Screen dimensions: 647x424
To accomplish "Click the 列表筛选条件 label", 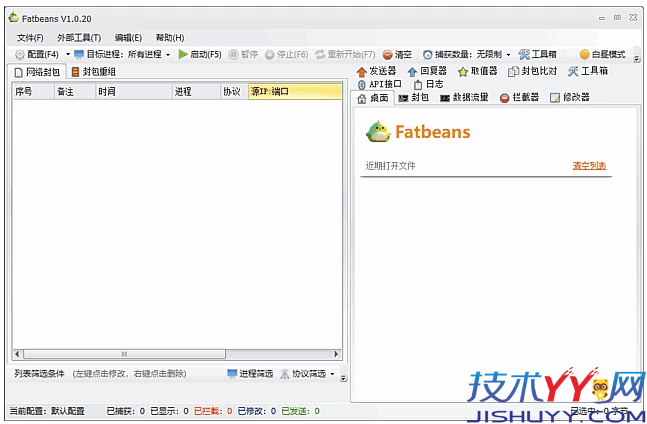I will [x=39, y=374].
